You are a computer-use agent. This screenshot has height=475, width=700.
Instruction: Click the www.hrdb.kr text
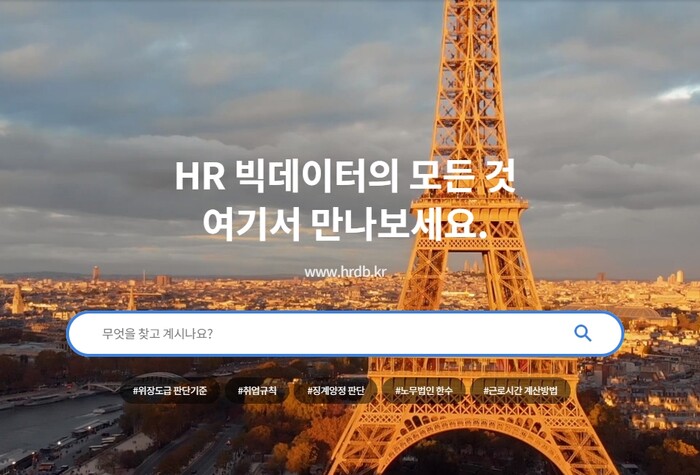pos(345,272)
